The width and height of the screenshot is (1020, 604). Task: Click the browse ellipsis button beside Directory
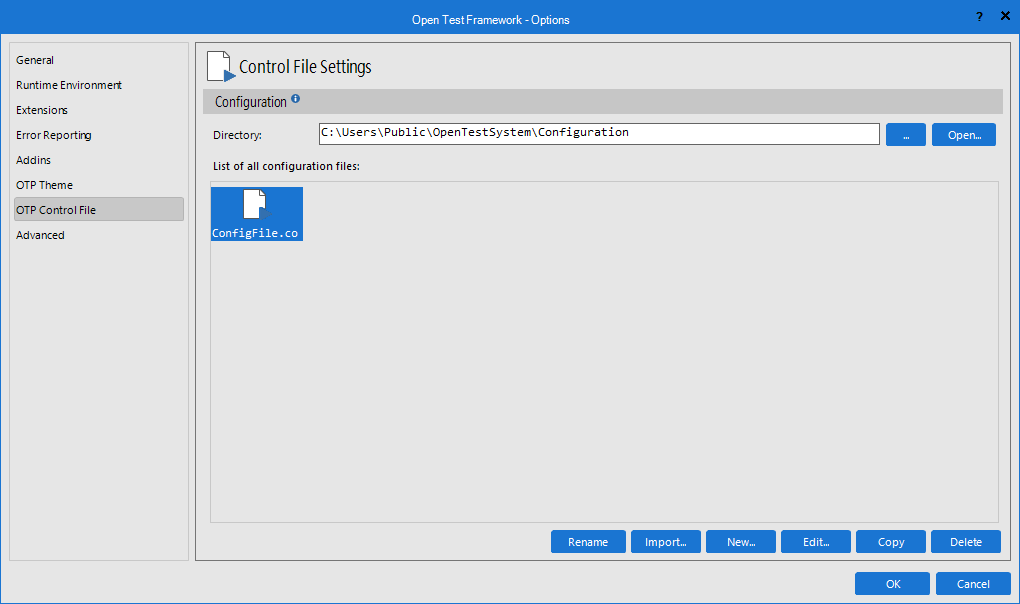click(x=905, y=134)
